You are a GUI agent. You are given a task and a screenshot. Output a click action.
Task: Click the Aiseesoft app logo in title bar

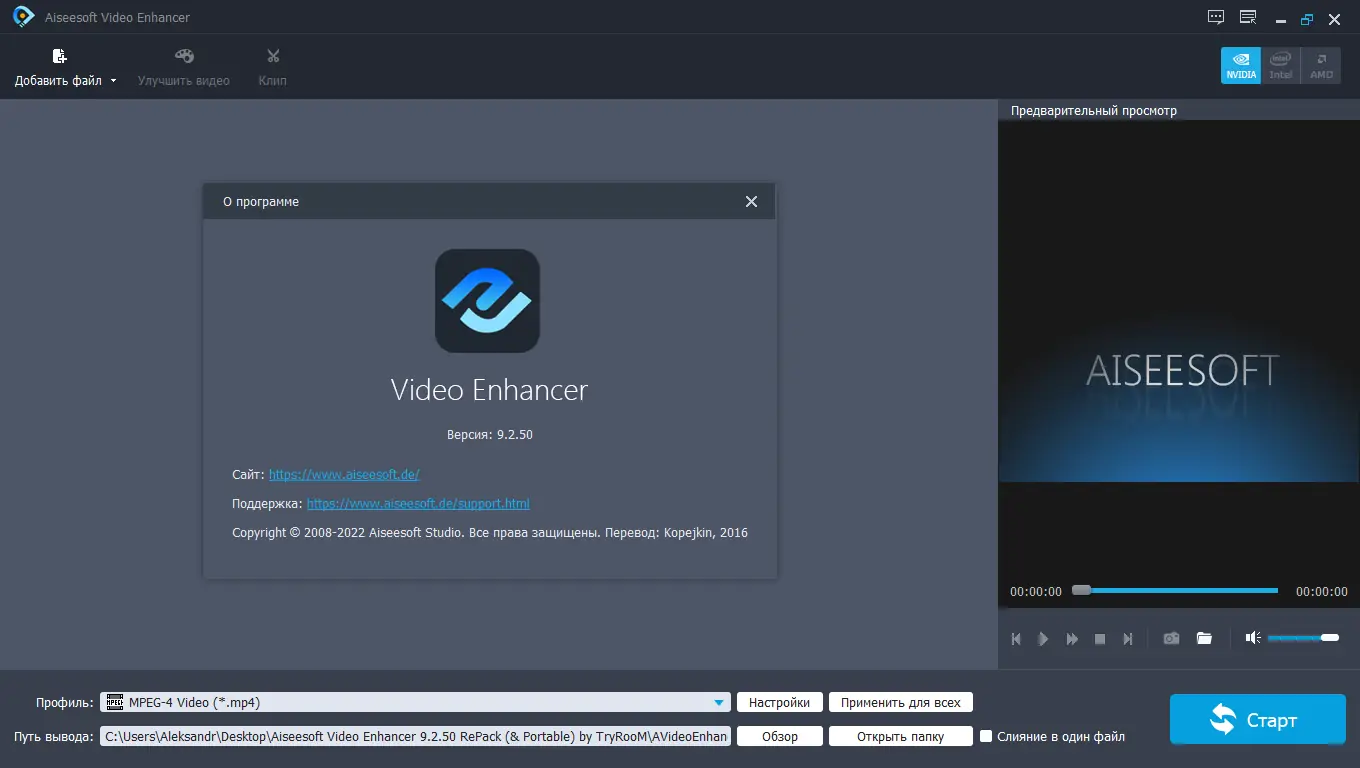[23, 17]
